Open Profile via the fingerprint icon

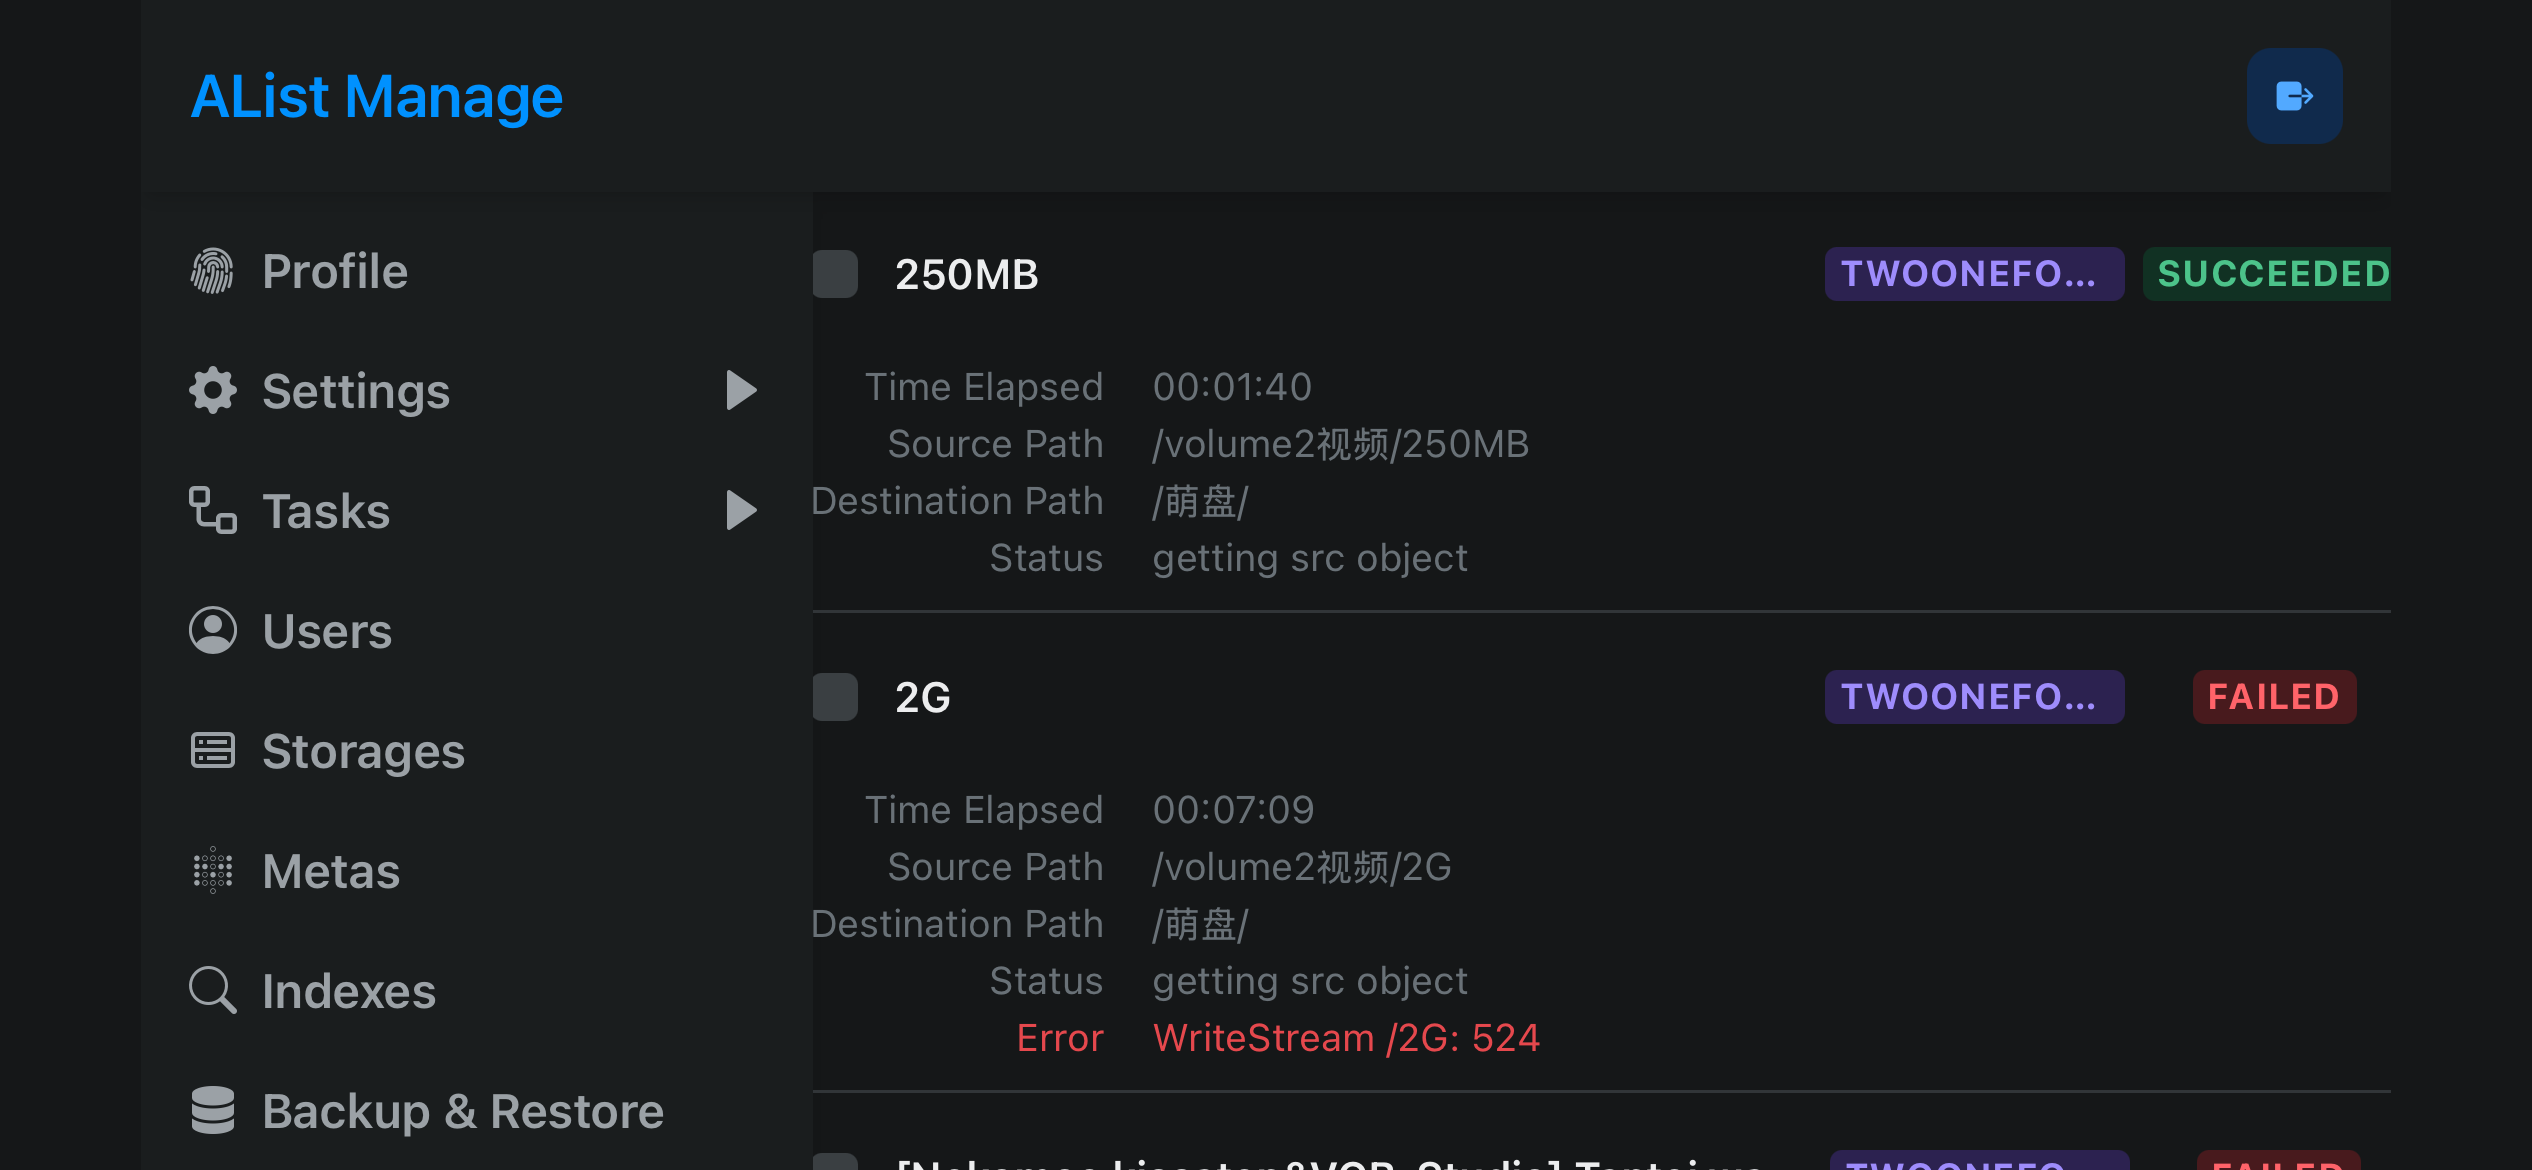[x=213, y=271]
